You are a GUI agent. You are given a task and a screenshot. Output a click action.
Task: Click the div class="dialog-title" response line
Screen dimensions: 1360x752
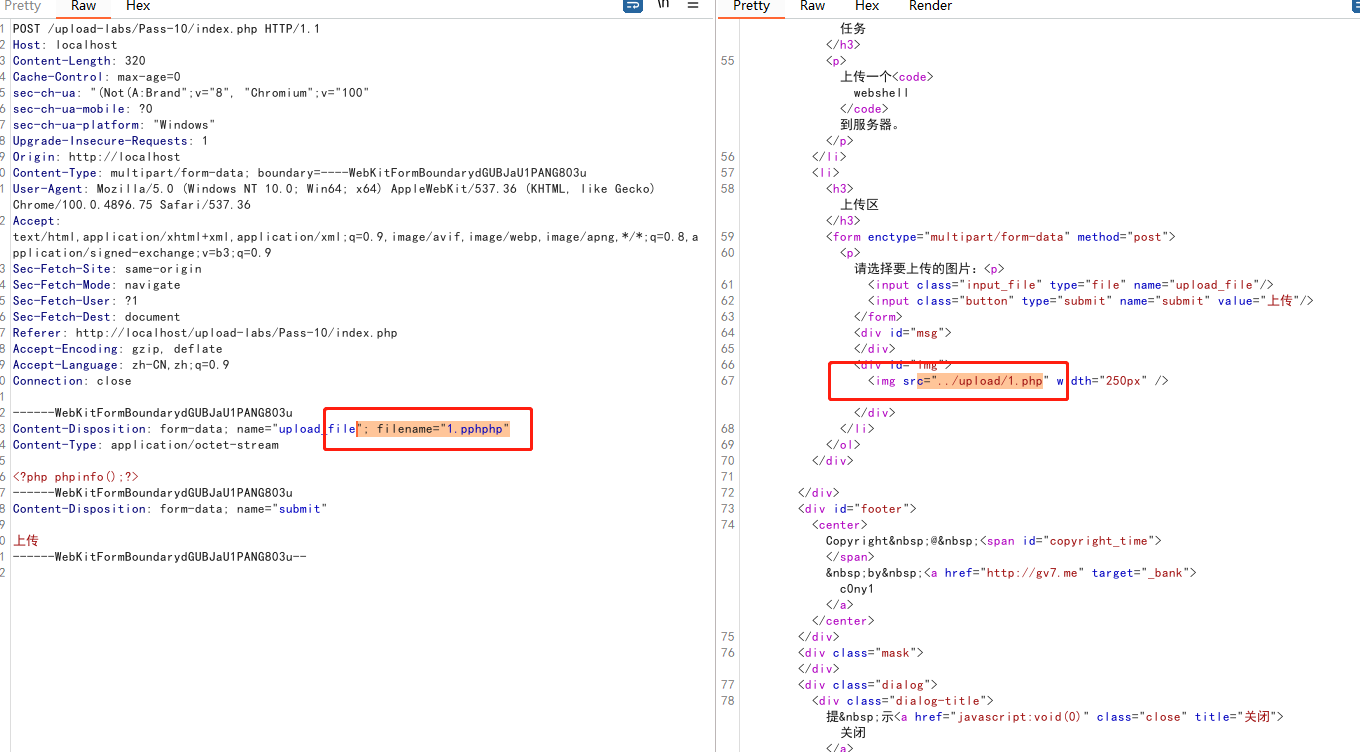coord(904,701)
